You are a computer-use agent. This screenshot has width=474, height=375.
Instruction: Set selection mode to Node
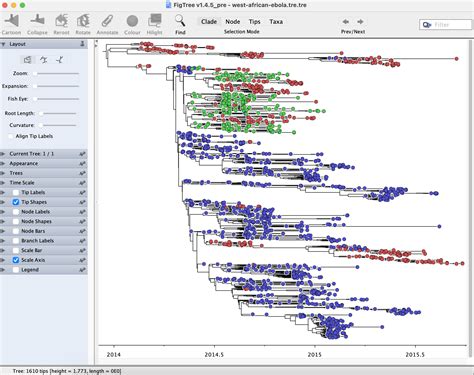point(233,22)
